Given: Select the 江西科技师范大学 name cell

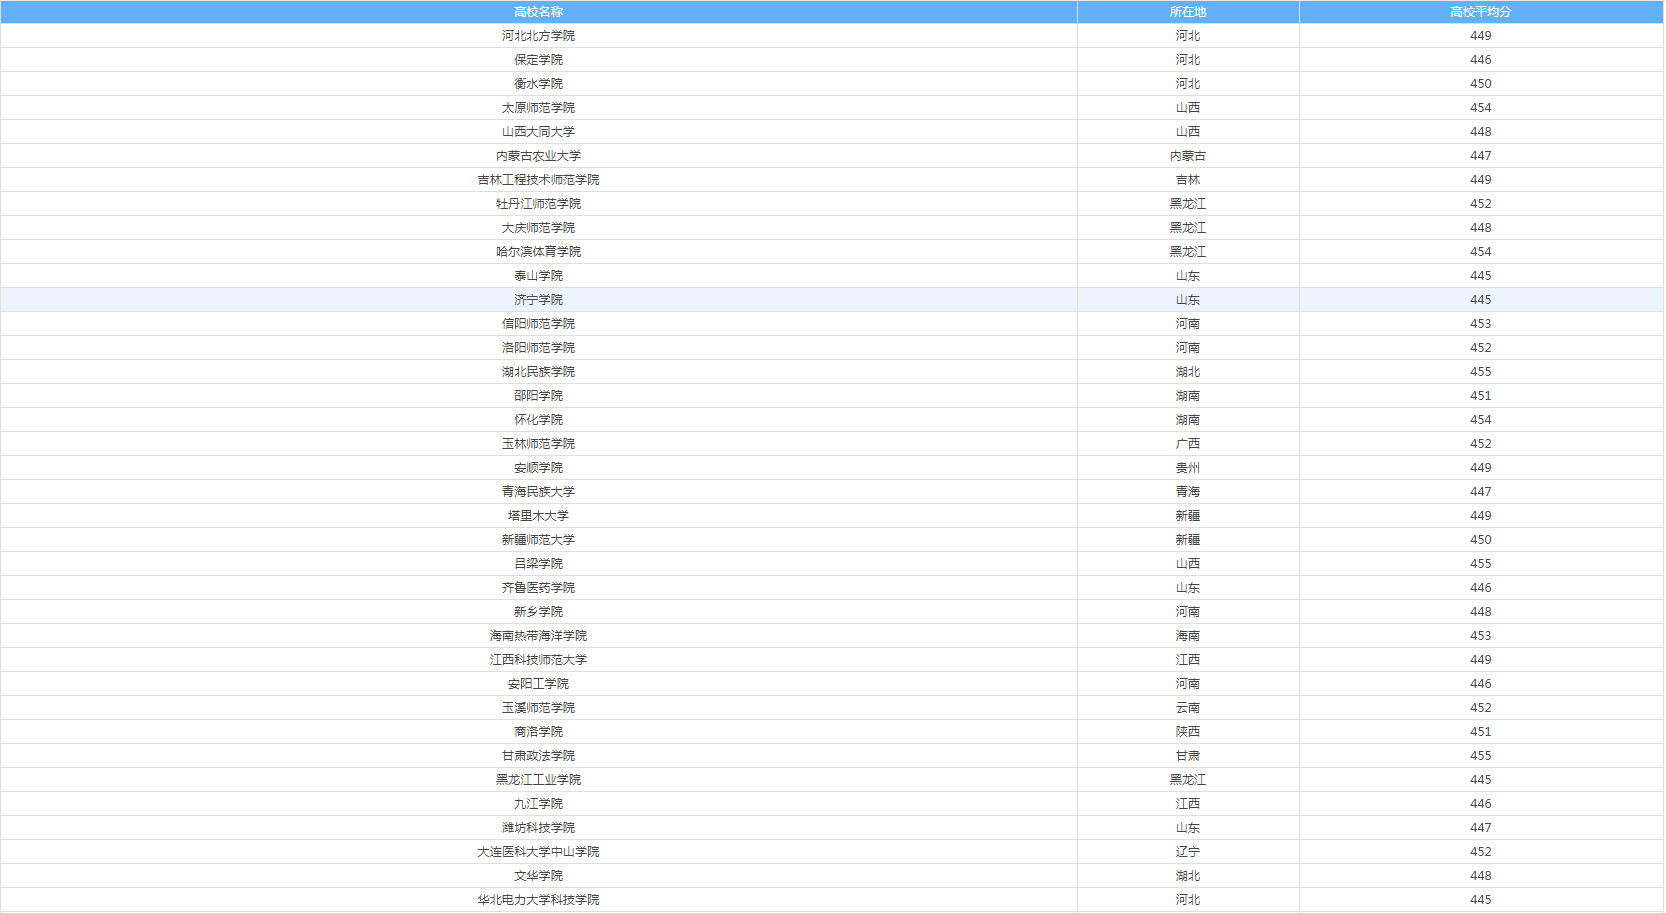Looking at the screenshot, I should click(x=538, y=660).
